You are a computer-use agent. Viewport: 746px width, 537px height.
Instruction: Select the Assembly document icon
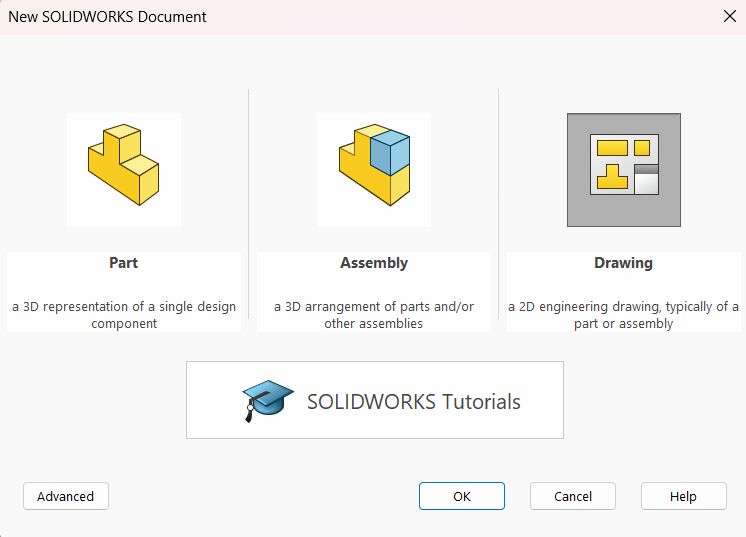[374, 170]
